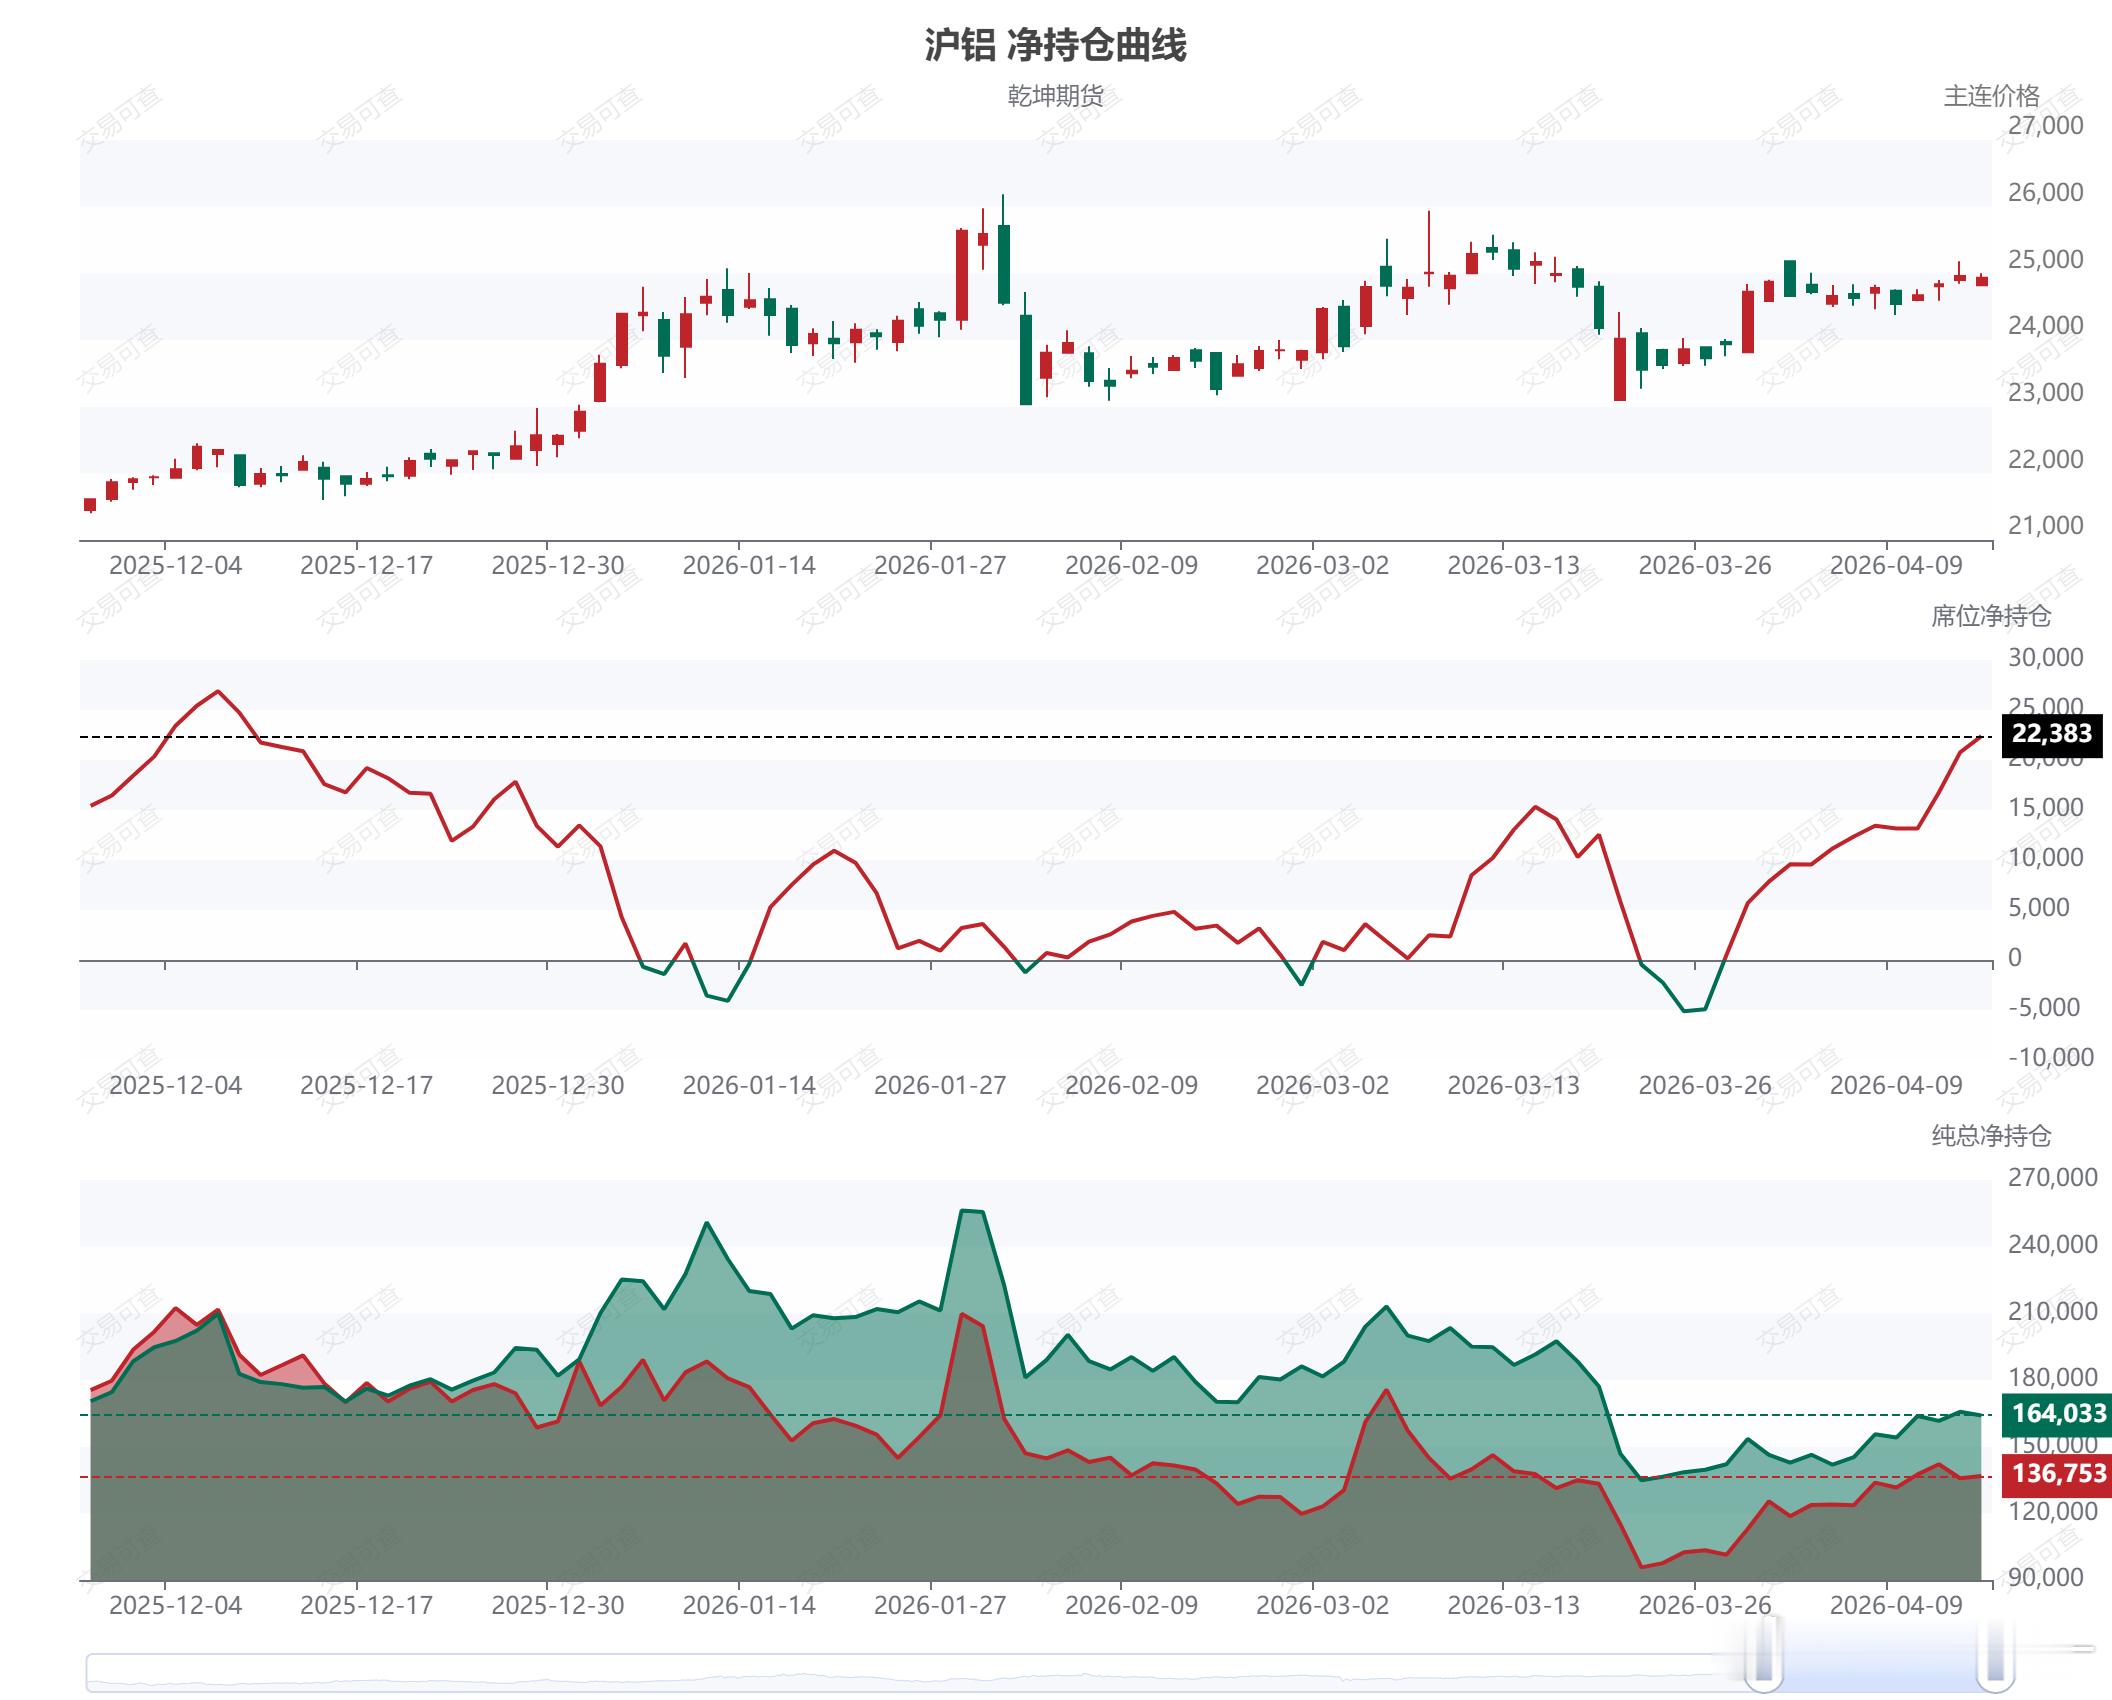Click the 纯总净持仓 axis title
The width and height of the screenshot is (2112, 1700).
1990,1136
